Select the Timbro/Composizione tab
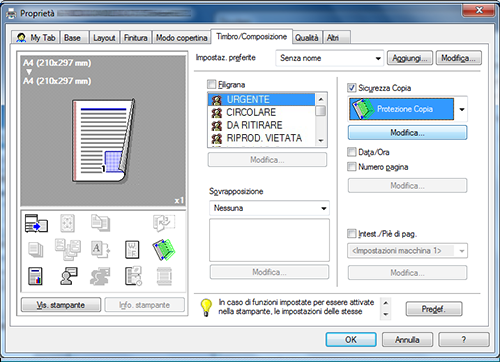 (x=252, y=36)
